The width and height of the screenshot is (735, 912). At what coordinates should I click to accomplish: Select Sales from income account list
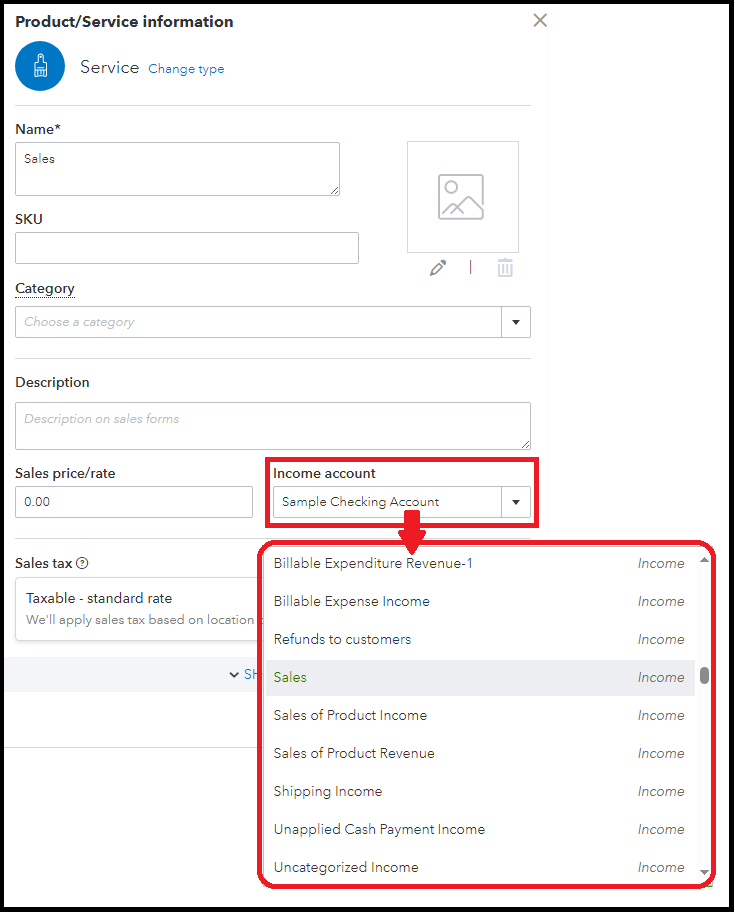point(290,677)
